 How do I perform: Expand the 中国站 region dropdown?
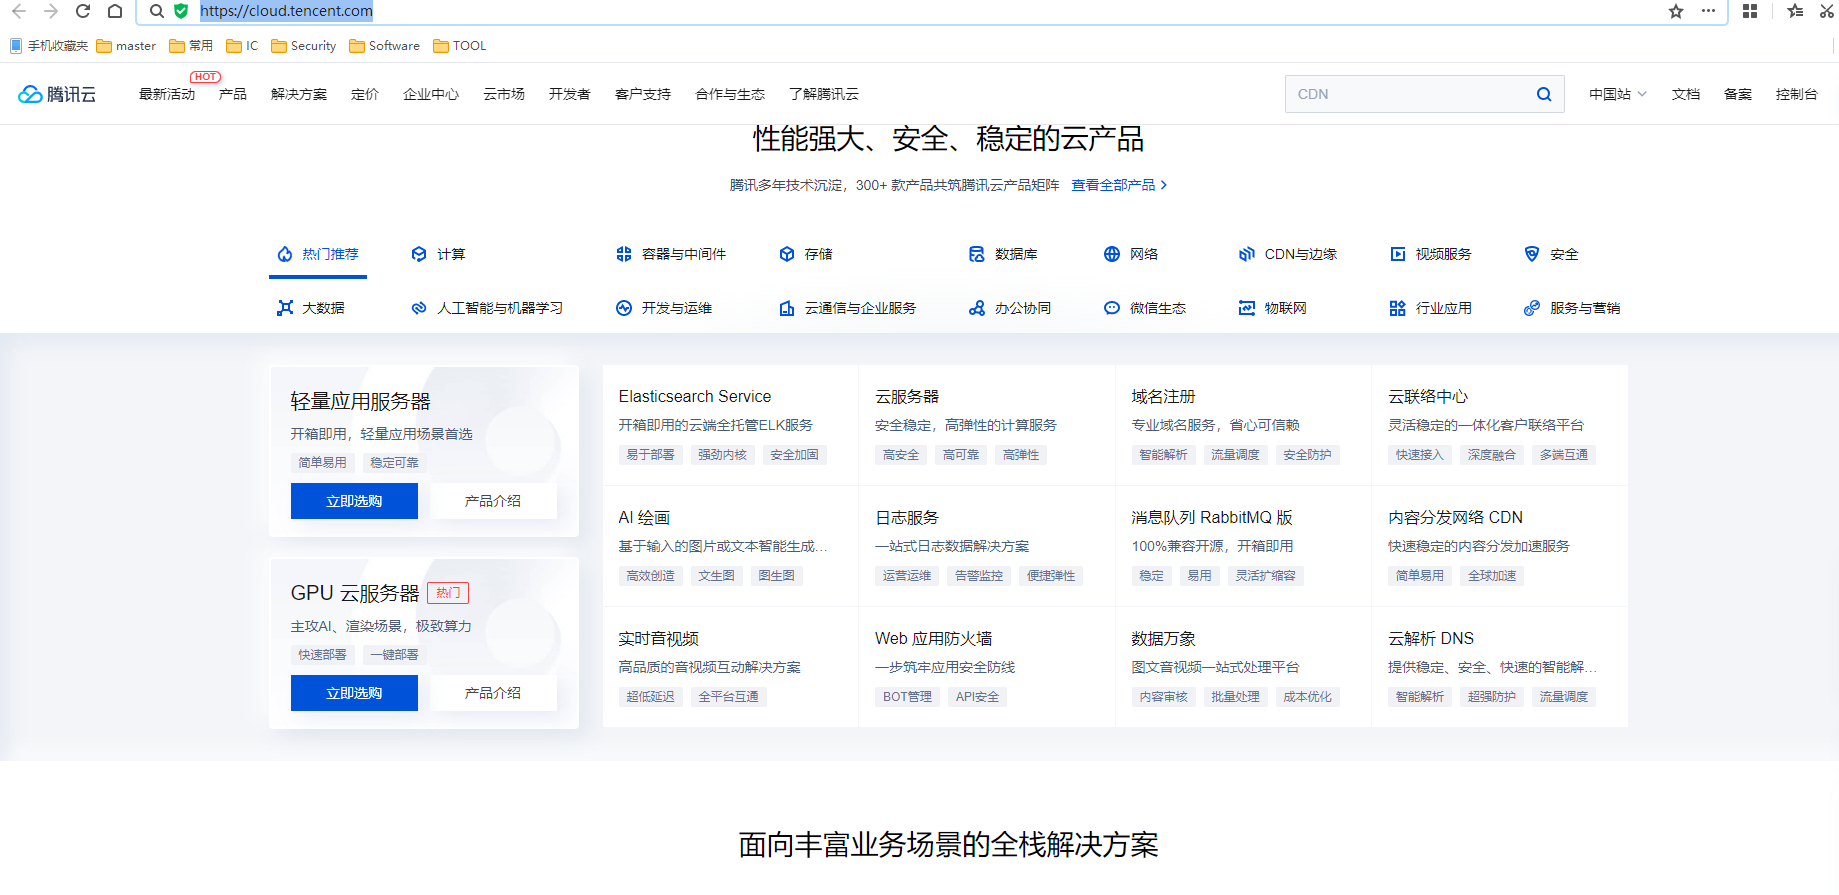[1618, 94]
